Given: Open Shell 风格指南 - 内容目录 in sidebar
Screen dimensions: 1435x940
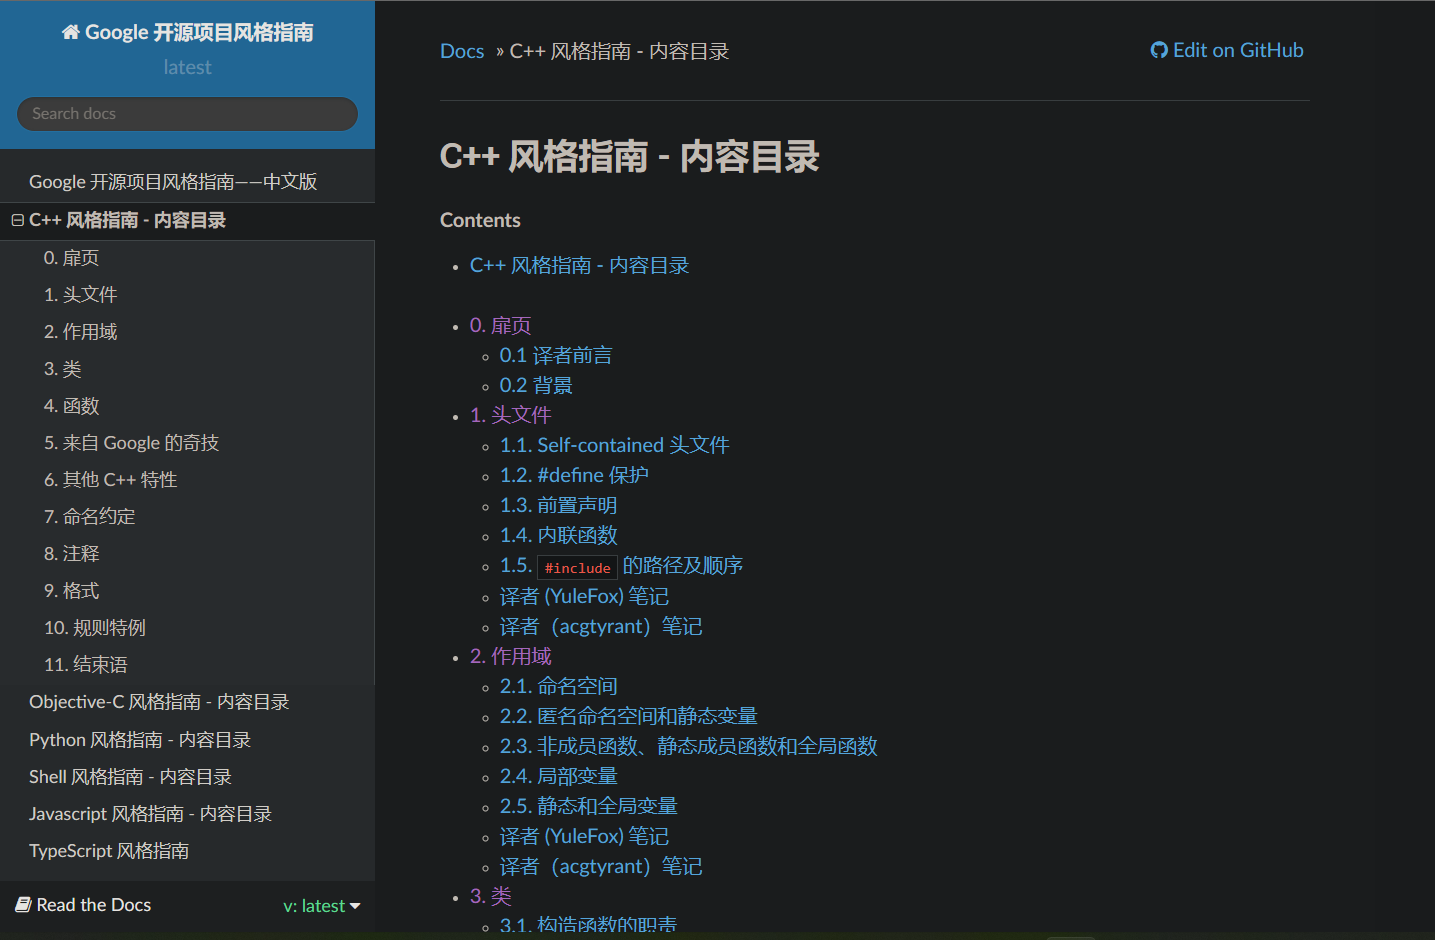Looking at the screenshot, I should (187, 777).
